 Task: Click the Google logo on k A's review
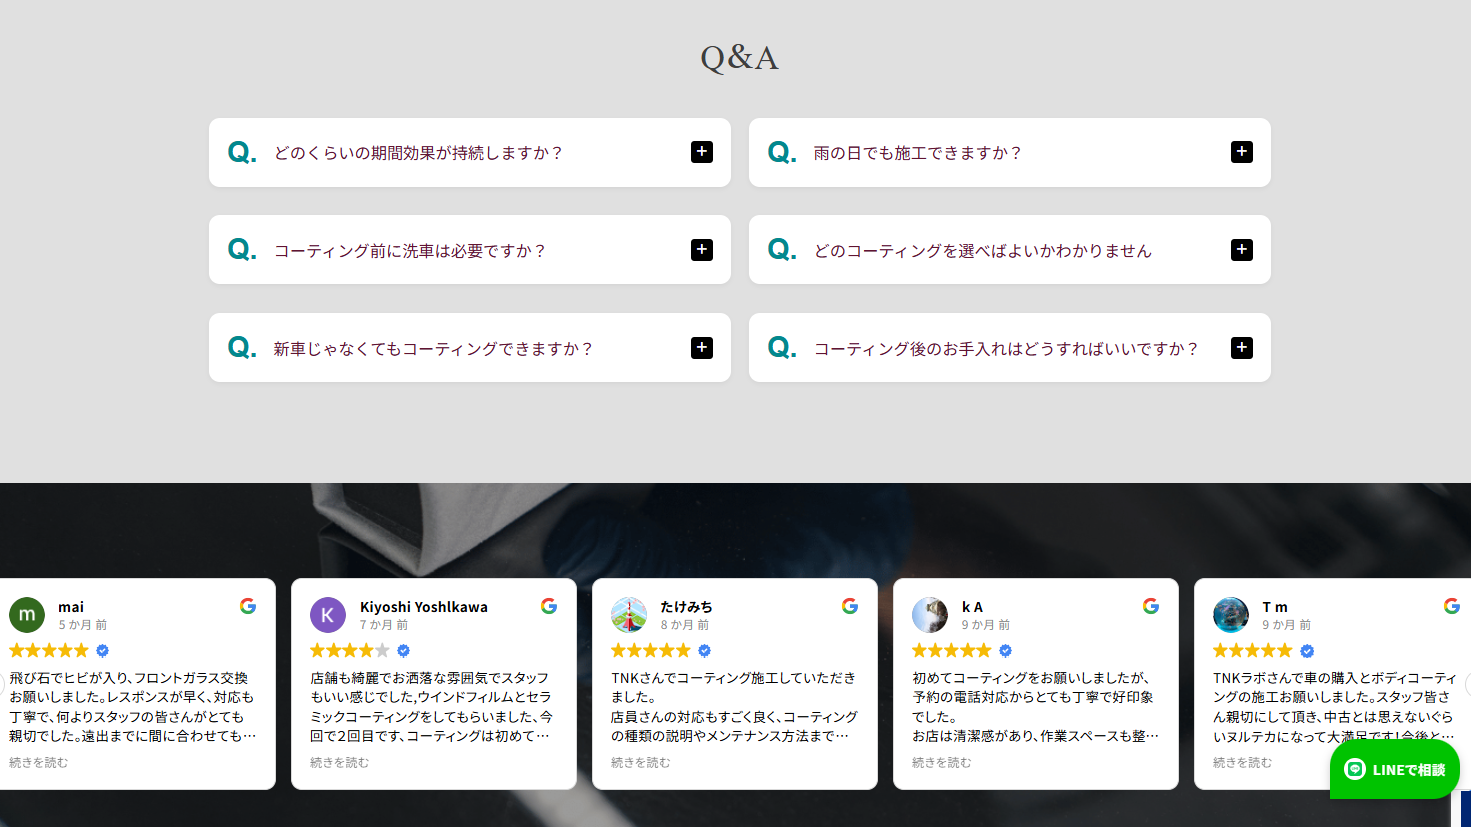tap(1151, 606)
